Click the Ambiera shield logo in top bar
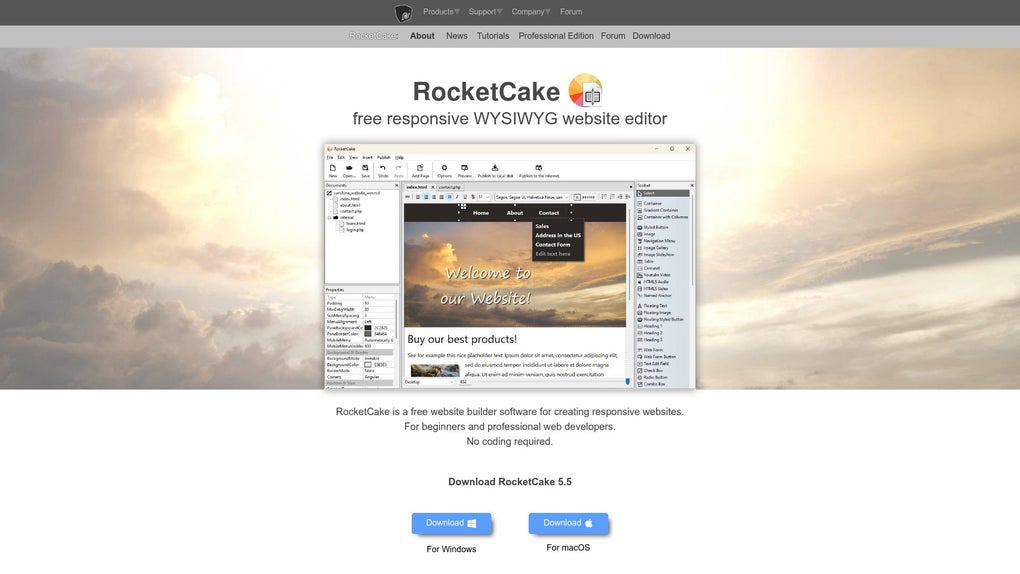 (x=403, y=12)
